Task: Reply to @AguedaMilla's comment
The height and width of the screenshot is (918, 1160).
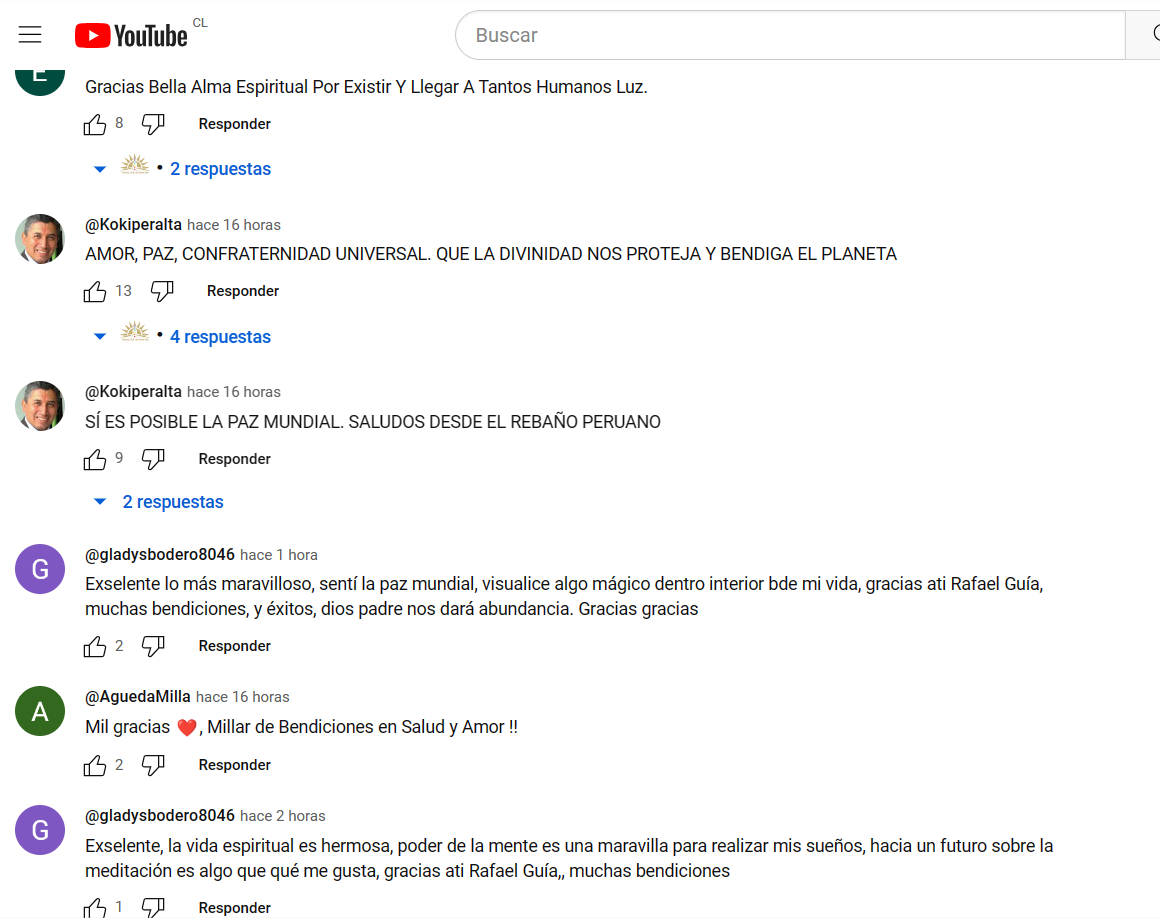Action: (235, 765)
